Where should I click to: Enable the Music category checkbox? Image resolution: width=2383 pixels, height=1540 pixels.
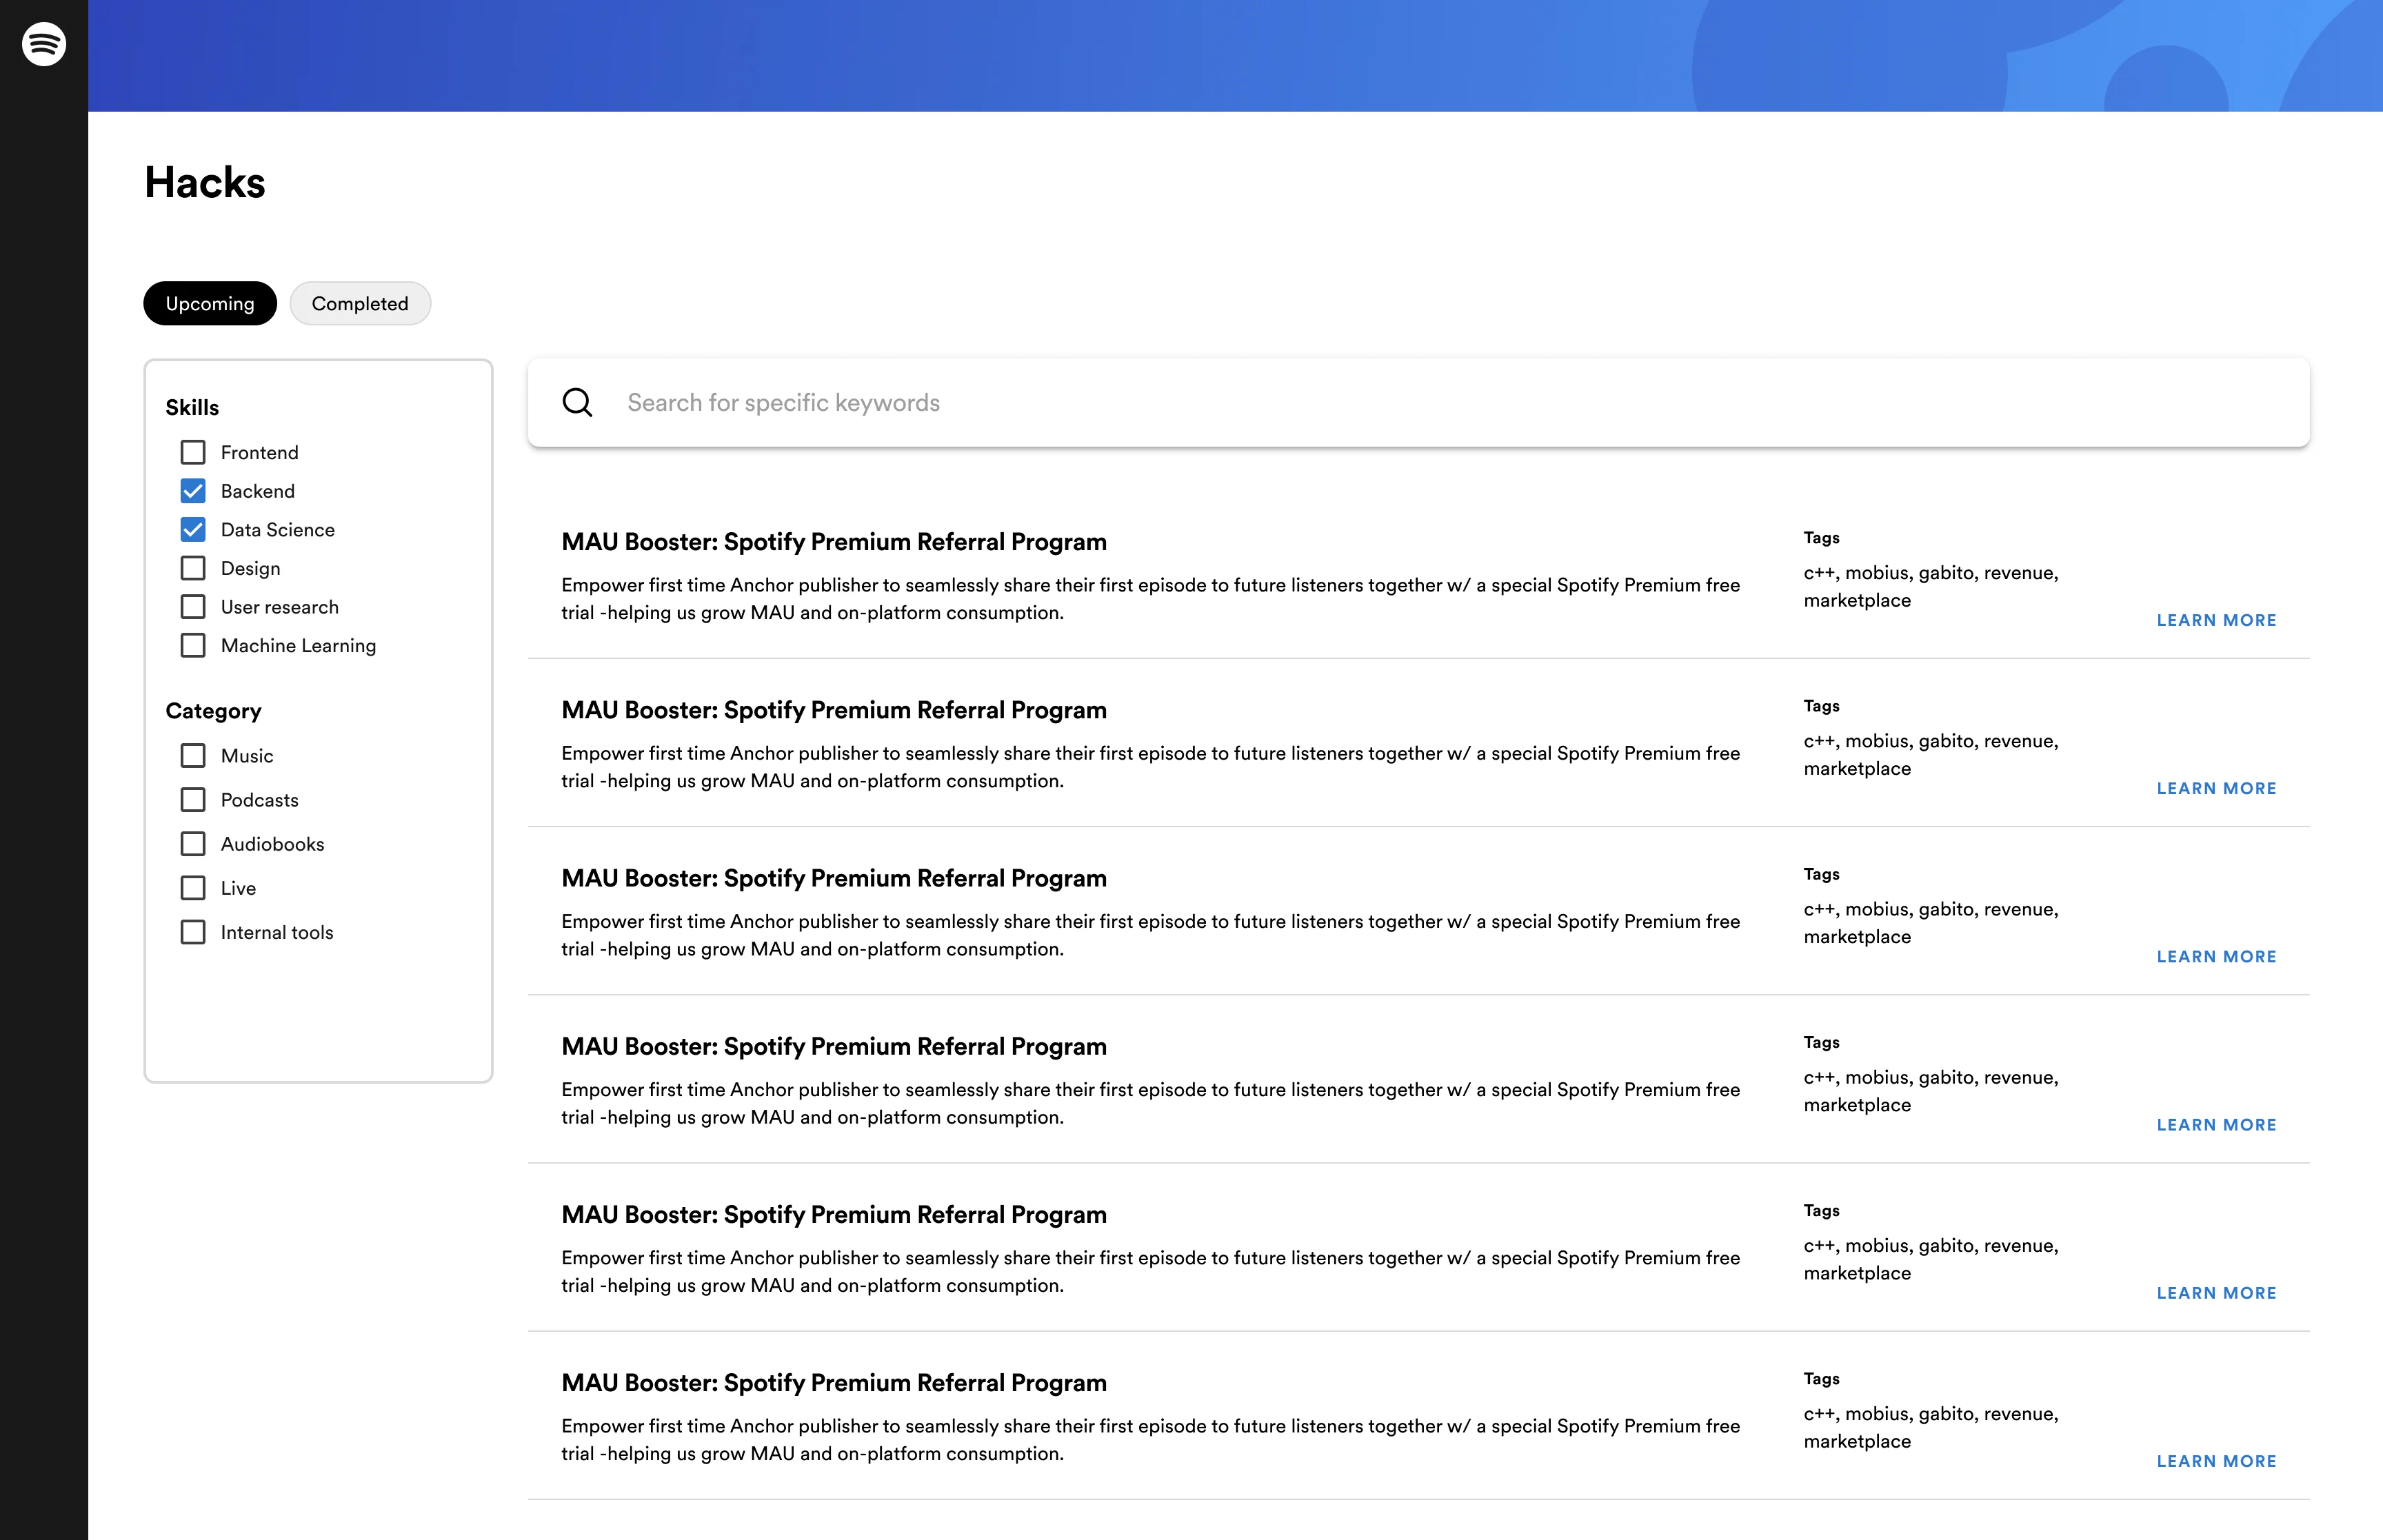(193, 755)
